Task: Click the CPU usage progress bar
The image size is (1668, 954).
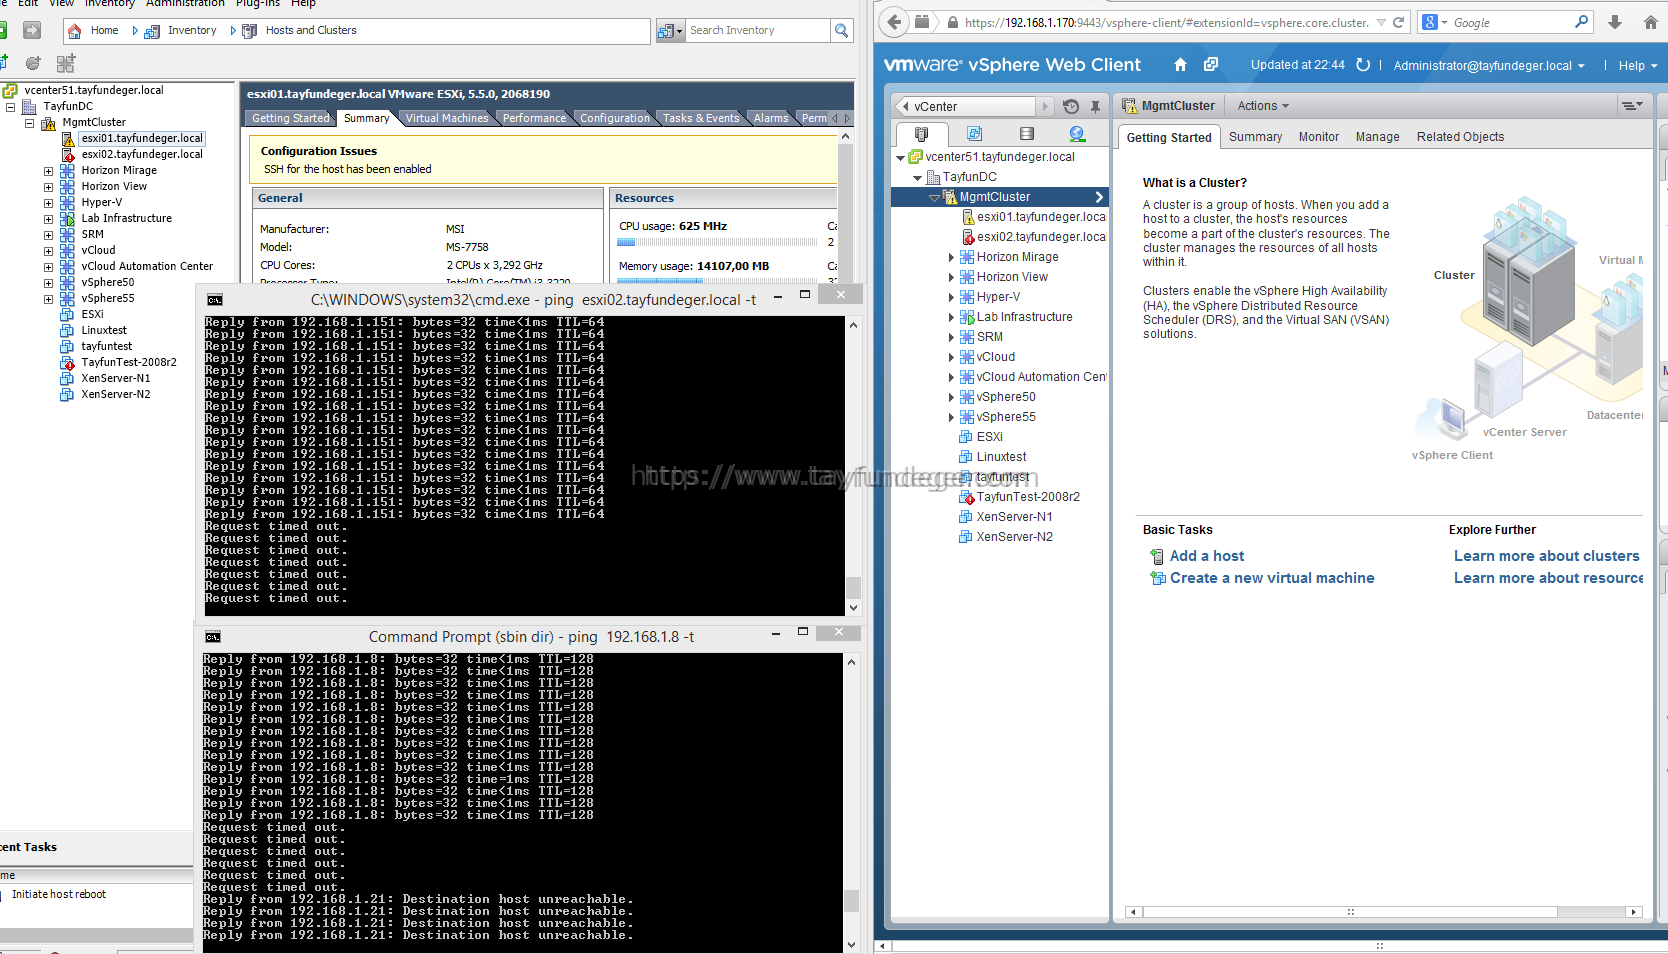Action: pos(717,242)
